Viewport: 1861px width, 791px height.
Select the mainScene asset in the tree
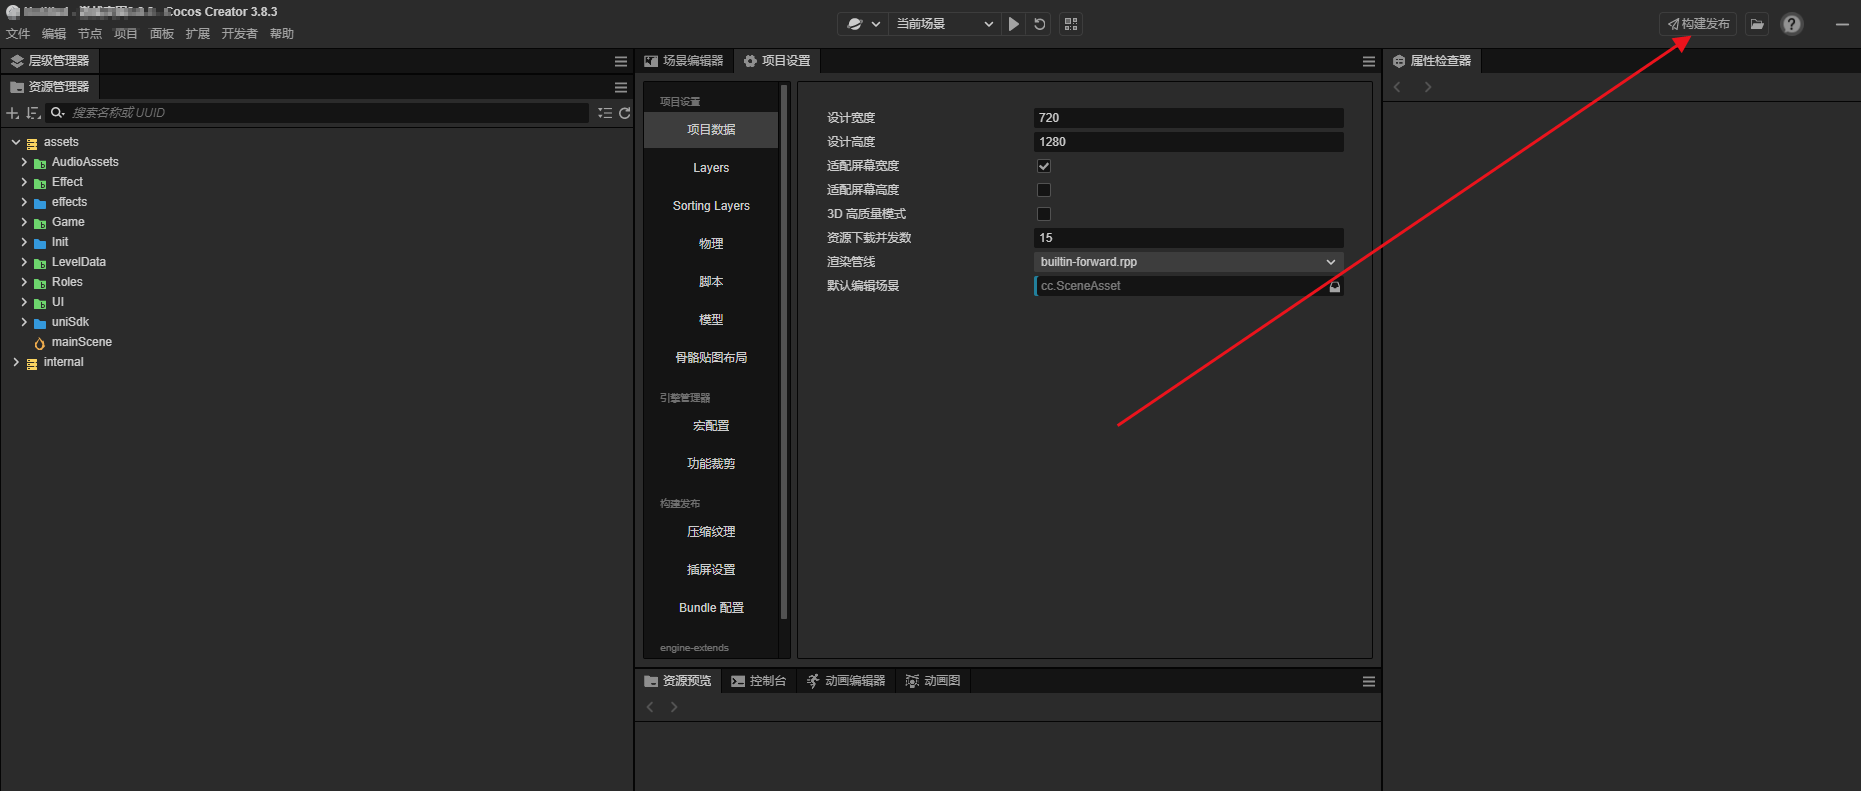point(81,342)
